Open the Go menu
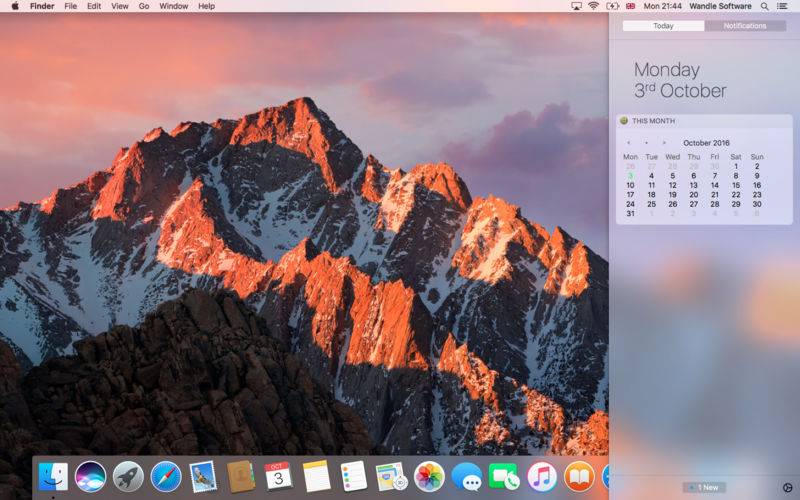Viewport: 800px width, 500px height. [x=144, y=6]
